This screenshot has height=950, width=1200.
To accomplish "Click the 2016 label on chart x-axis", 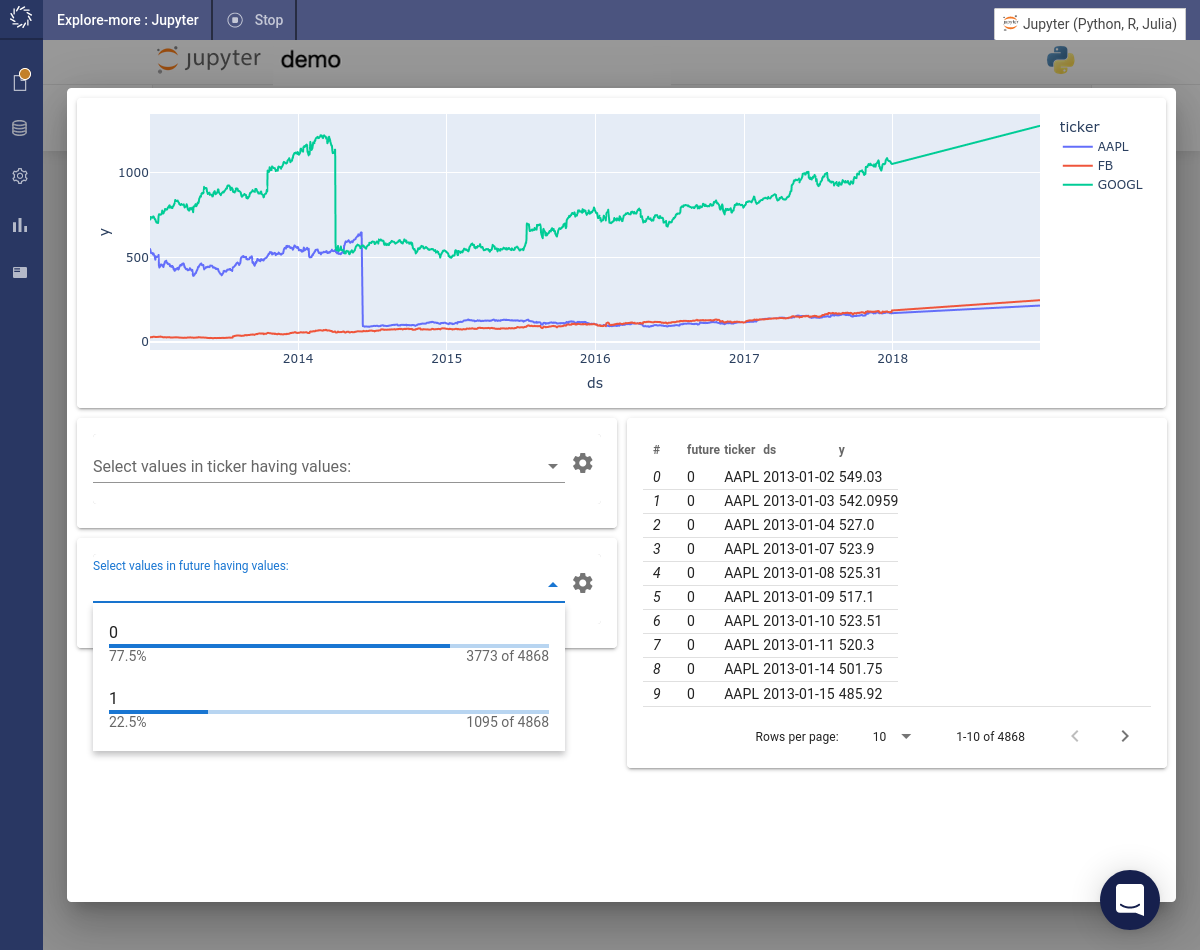I will (x=595, y=359).
